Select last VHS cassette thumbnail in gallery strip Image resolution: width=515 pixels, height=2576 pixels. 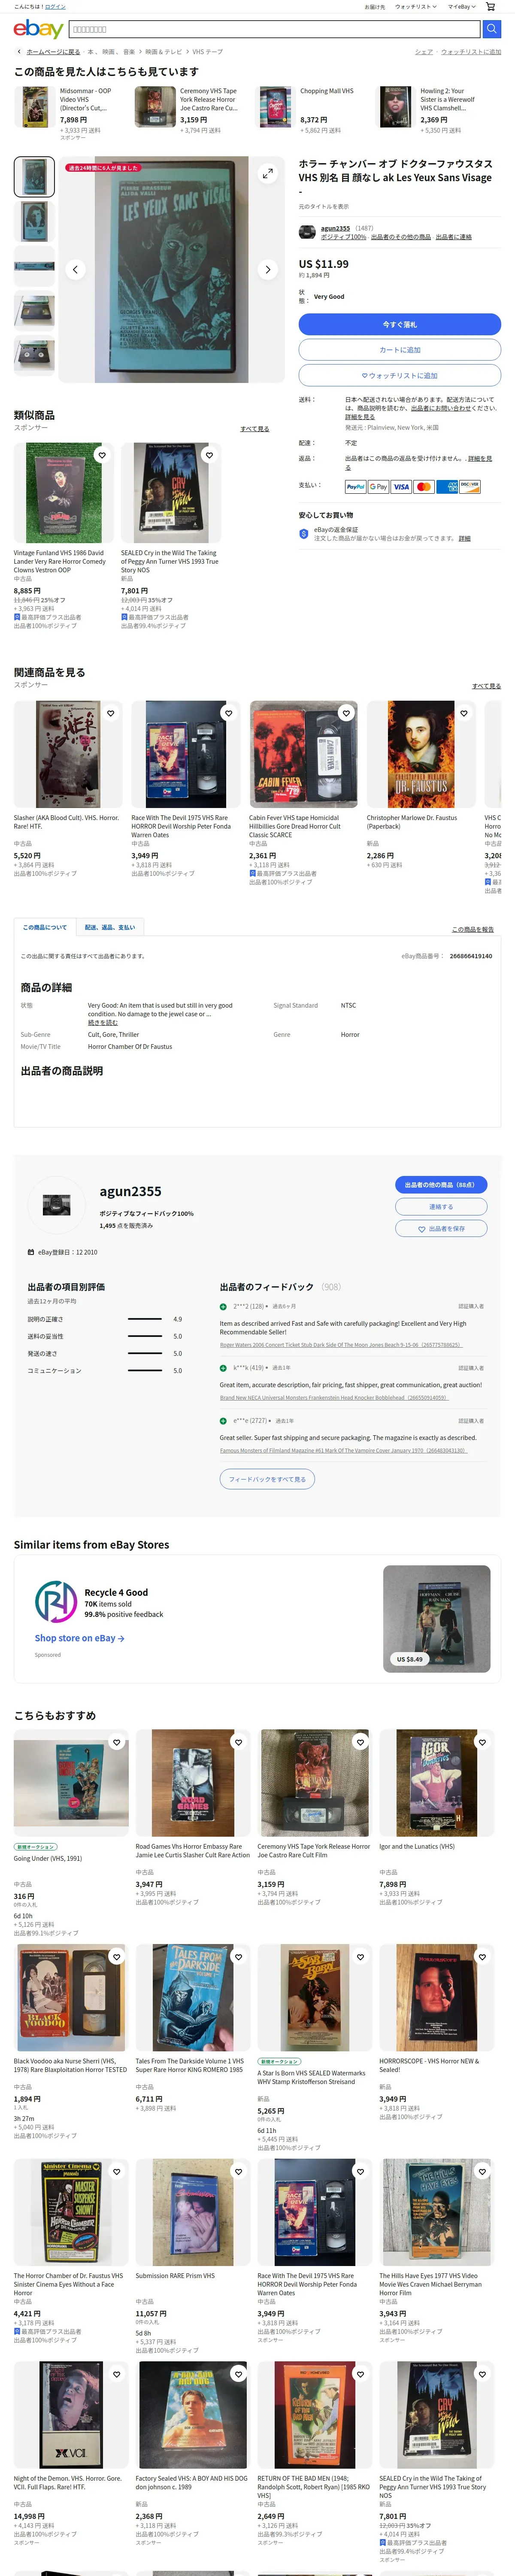pyautogui.click(x=34, y=355)
